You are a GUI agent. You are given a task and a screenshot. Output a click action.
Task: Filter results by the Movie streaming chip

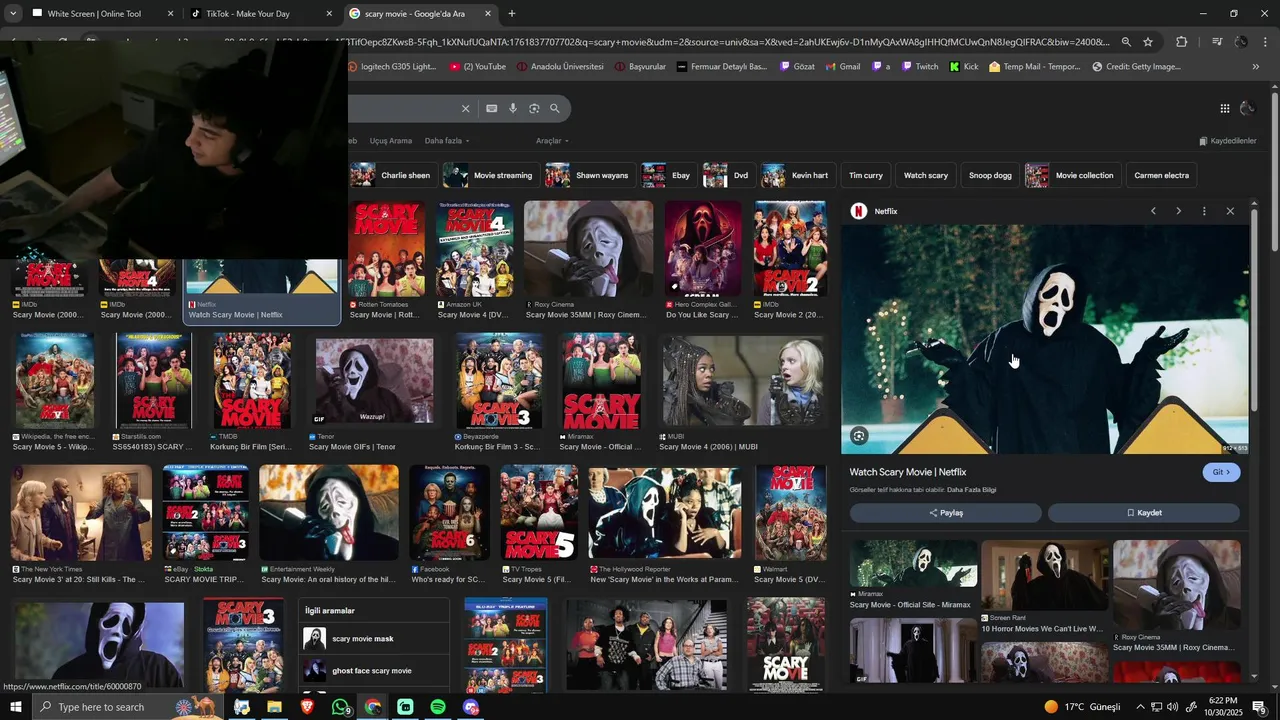pos(490,175)
